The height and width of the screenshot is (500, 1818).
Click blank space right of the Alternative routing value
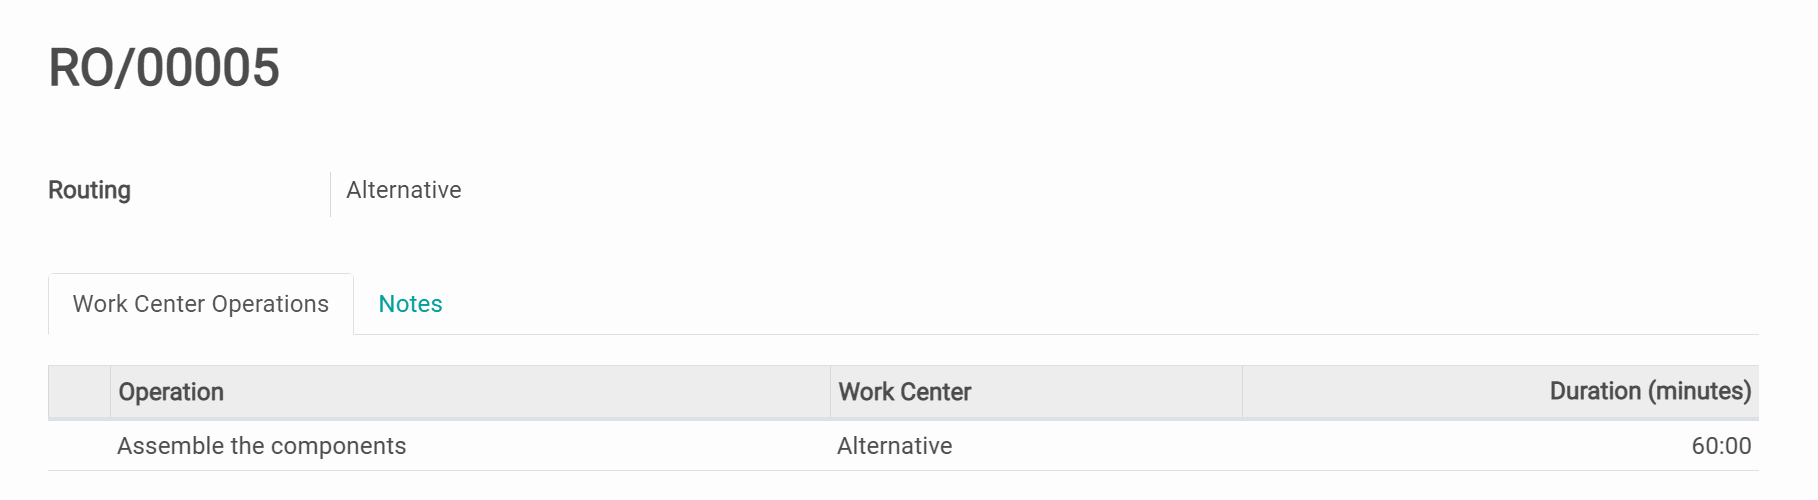tap(1000, 190)
